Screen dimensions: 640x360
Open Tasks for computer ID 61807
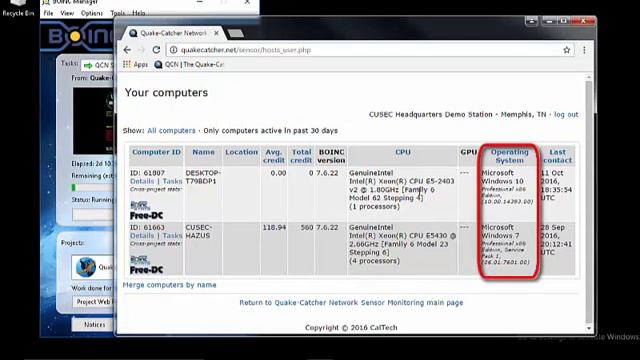click(x=172, y=181)
